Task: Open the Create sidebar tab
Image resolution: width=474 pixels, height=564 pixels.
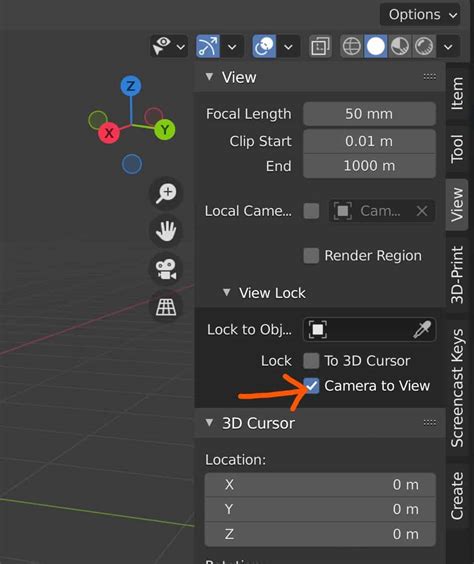Action: [457, 496]
